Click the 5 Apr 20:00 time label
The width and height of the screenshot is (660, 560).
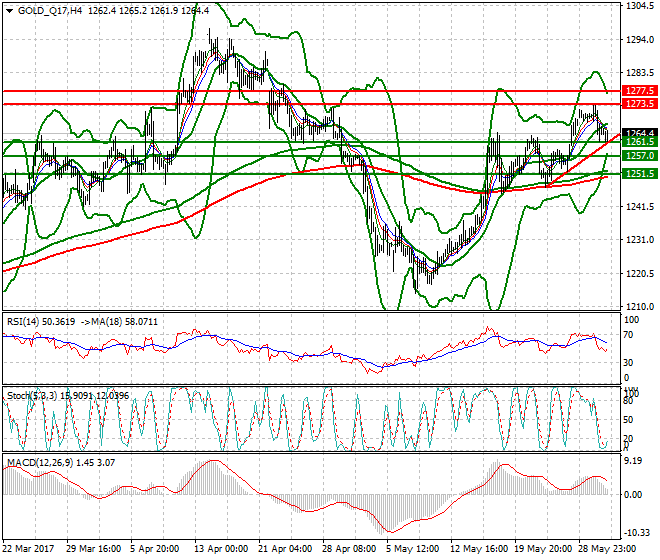click(x=154, y=549)
